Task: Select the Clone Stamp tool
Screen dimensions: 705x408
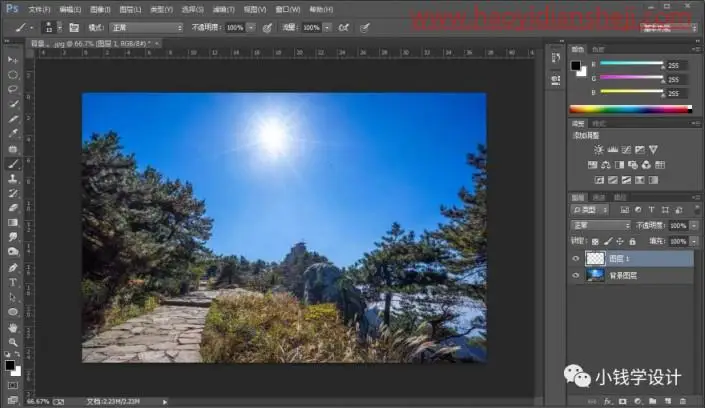Action: click(x=13, y=179)
